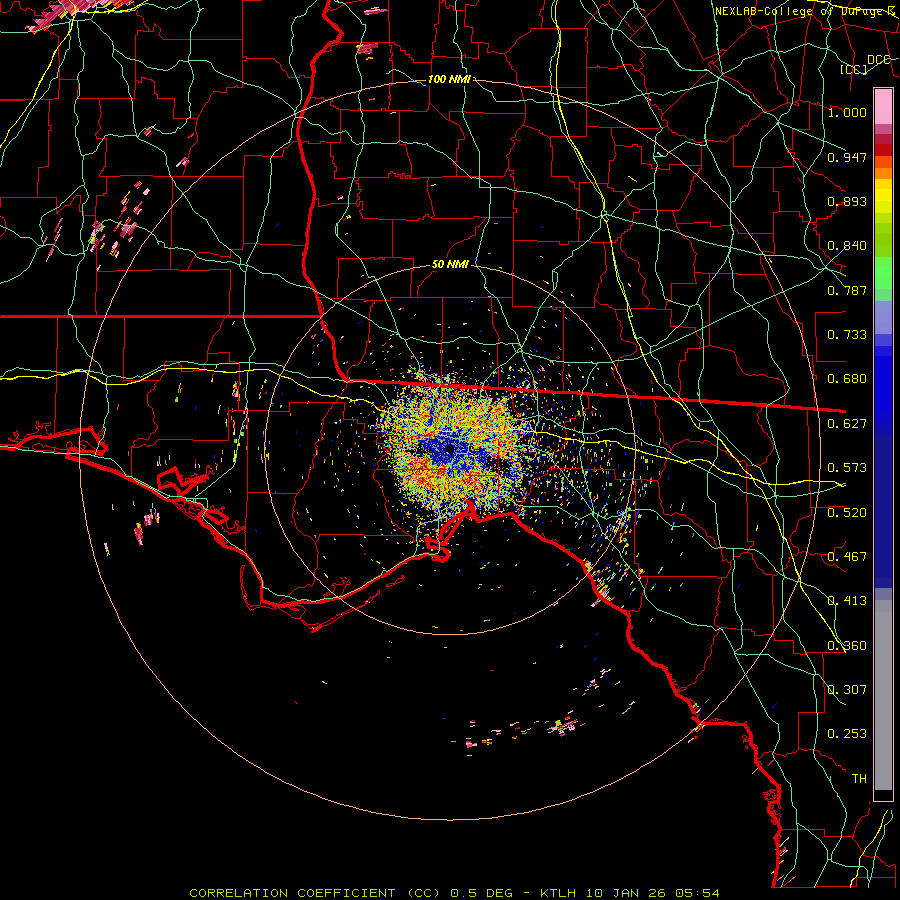The height and width of the screenshot is (900, 900).
Task: Click the 05:54 timestamp
Action: (696, 893)
